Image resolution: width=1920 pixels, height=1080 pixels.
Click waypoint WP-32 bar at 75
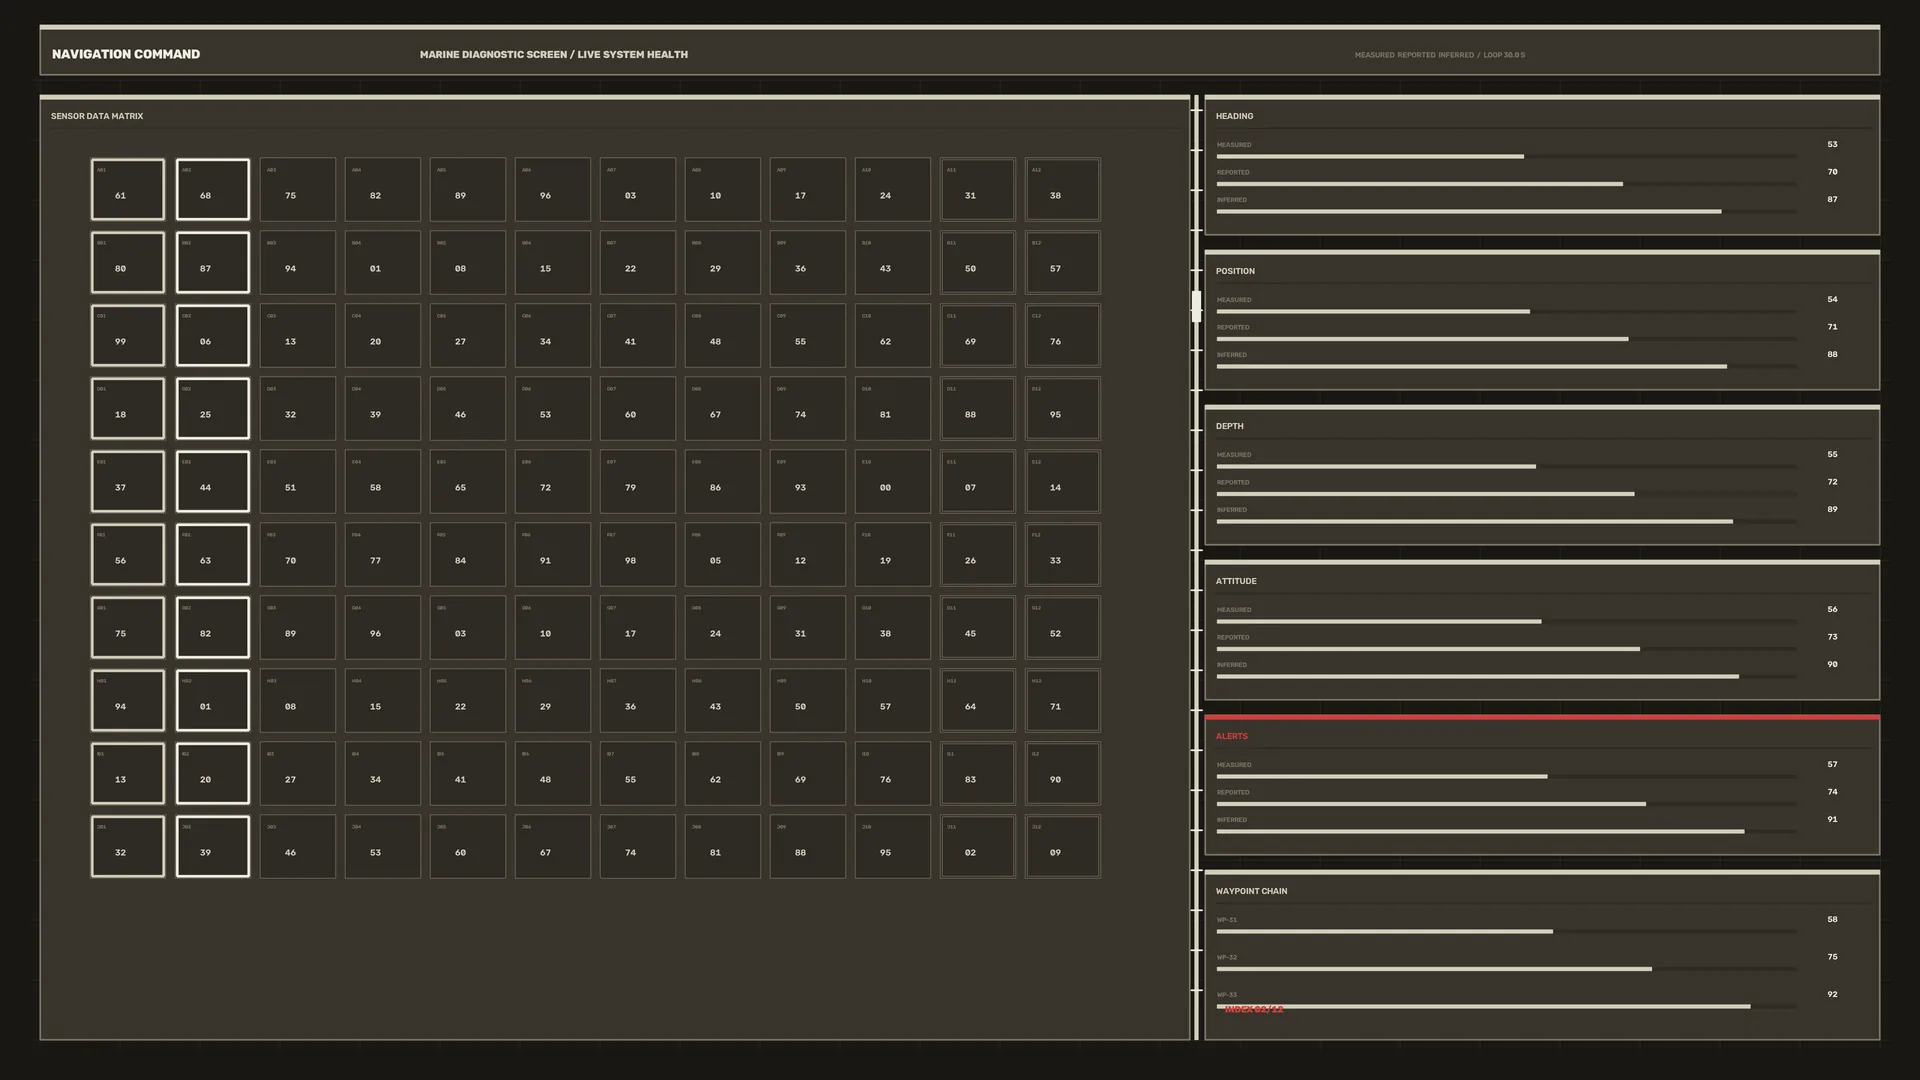[1506, 969]
